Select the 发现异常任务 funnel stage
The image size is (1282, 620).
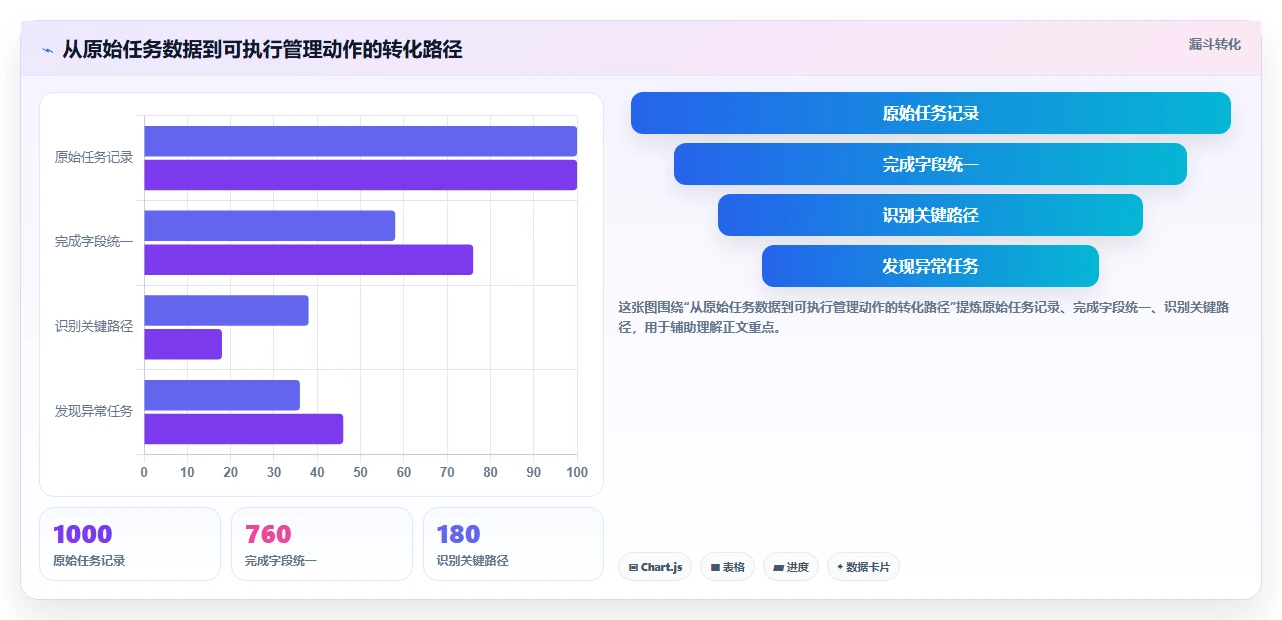930,266
